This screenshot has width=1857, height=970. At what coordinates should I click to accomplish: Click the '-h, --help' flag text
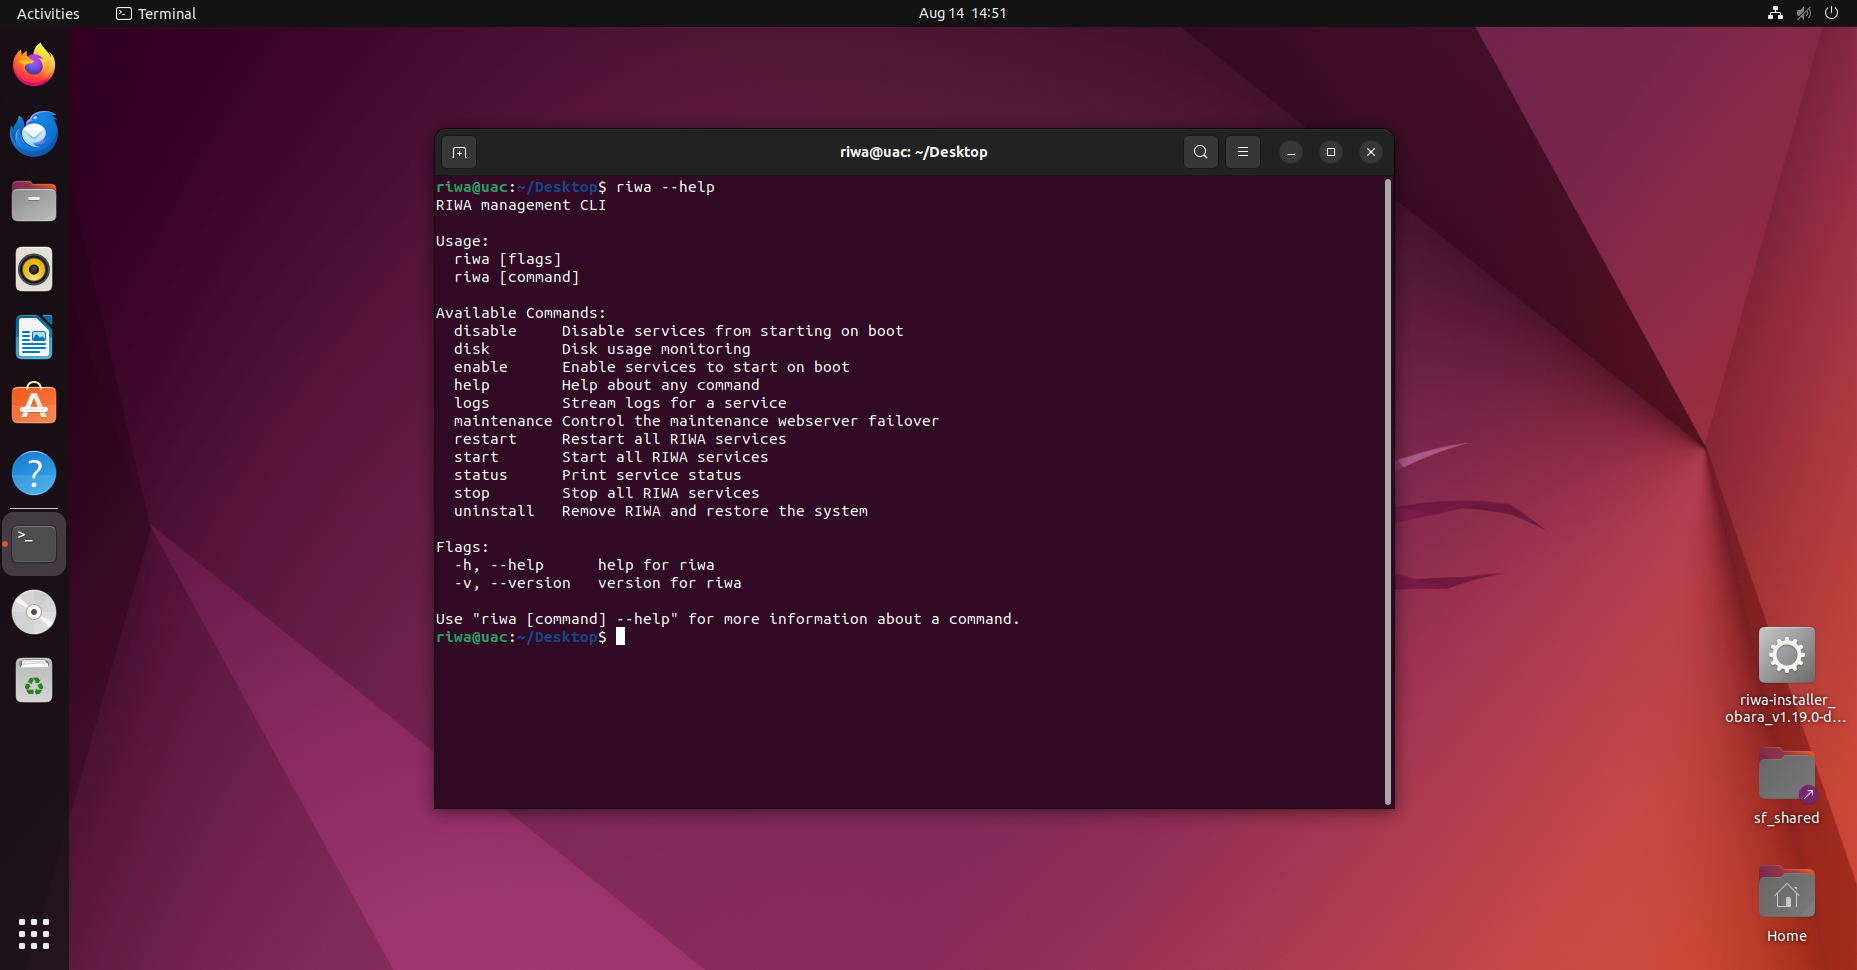point(499,565)
